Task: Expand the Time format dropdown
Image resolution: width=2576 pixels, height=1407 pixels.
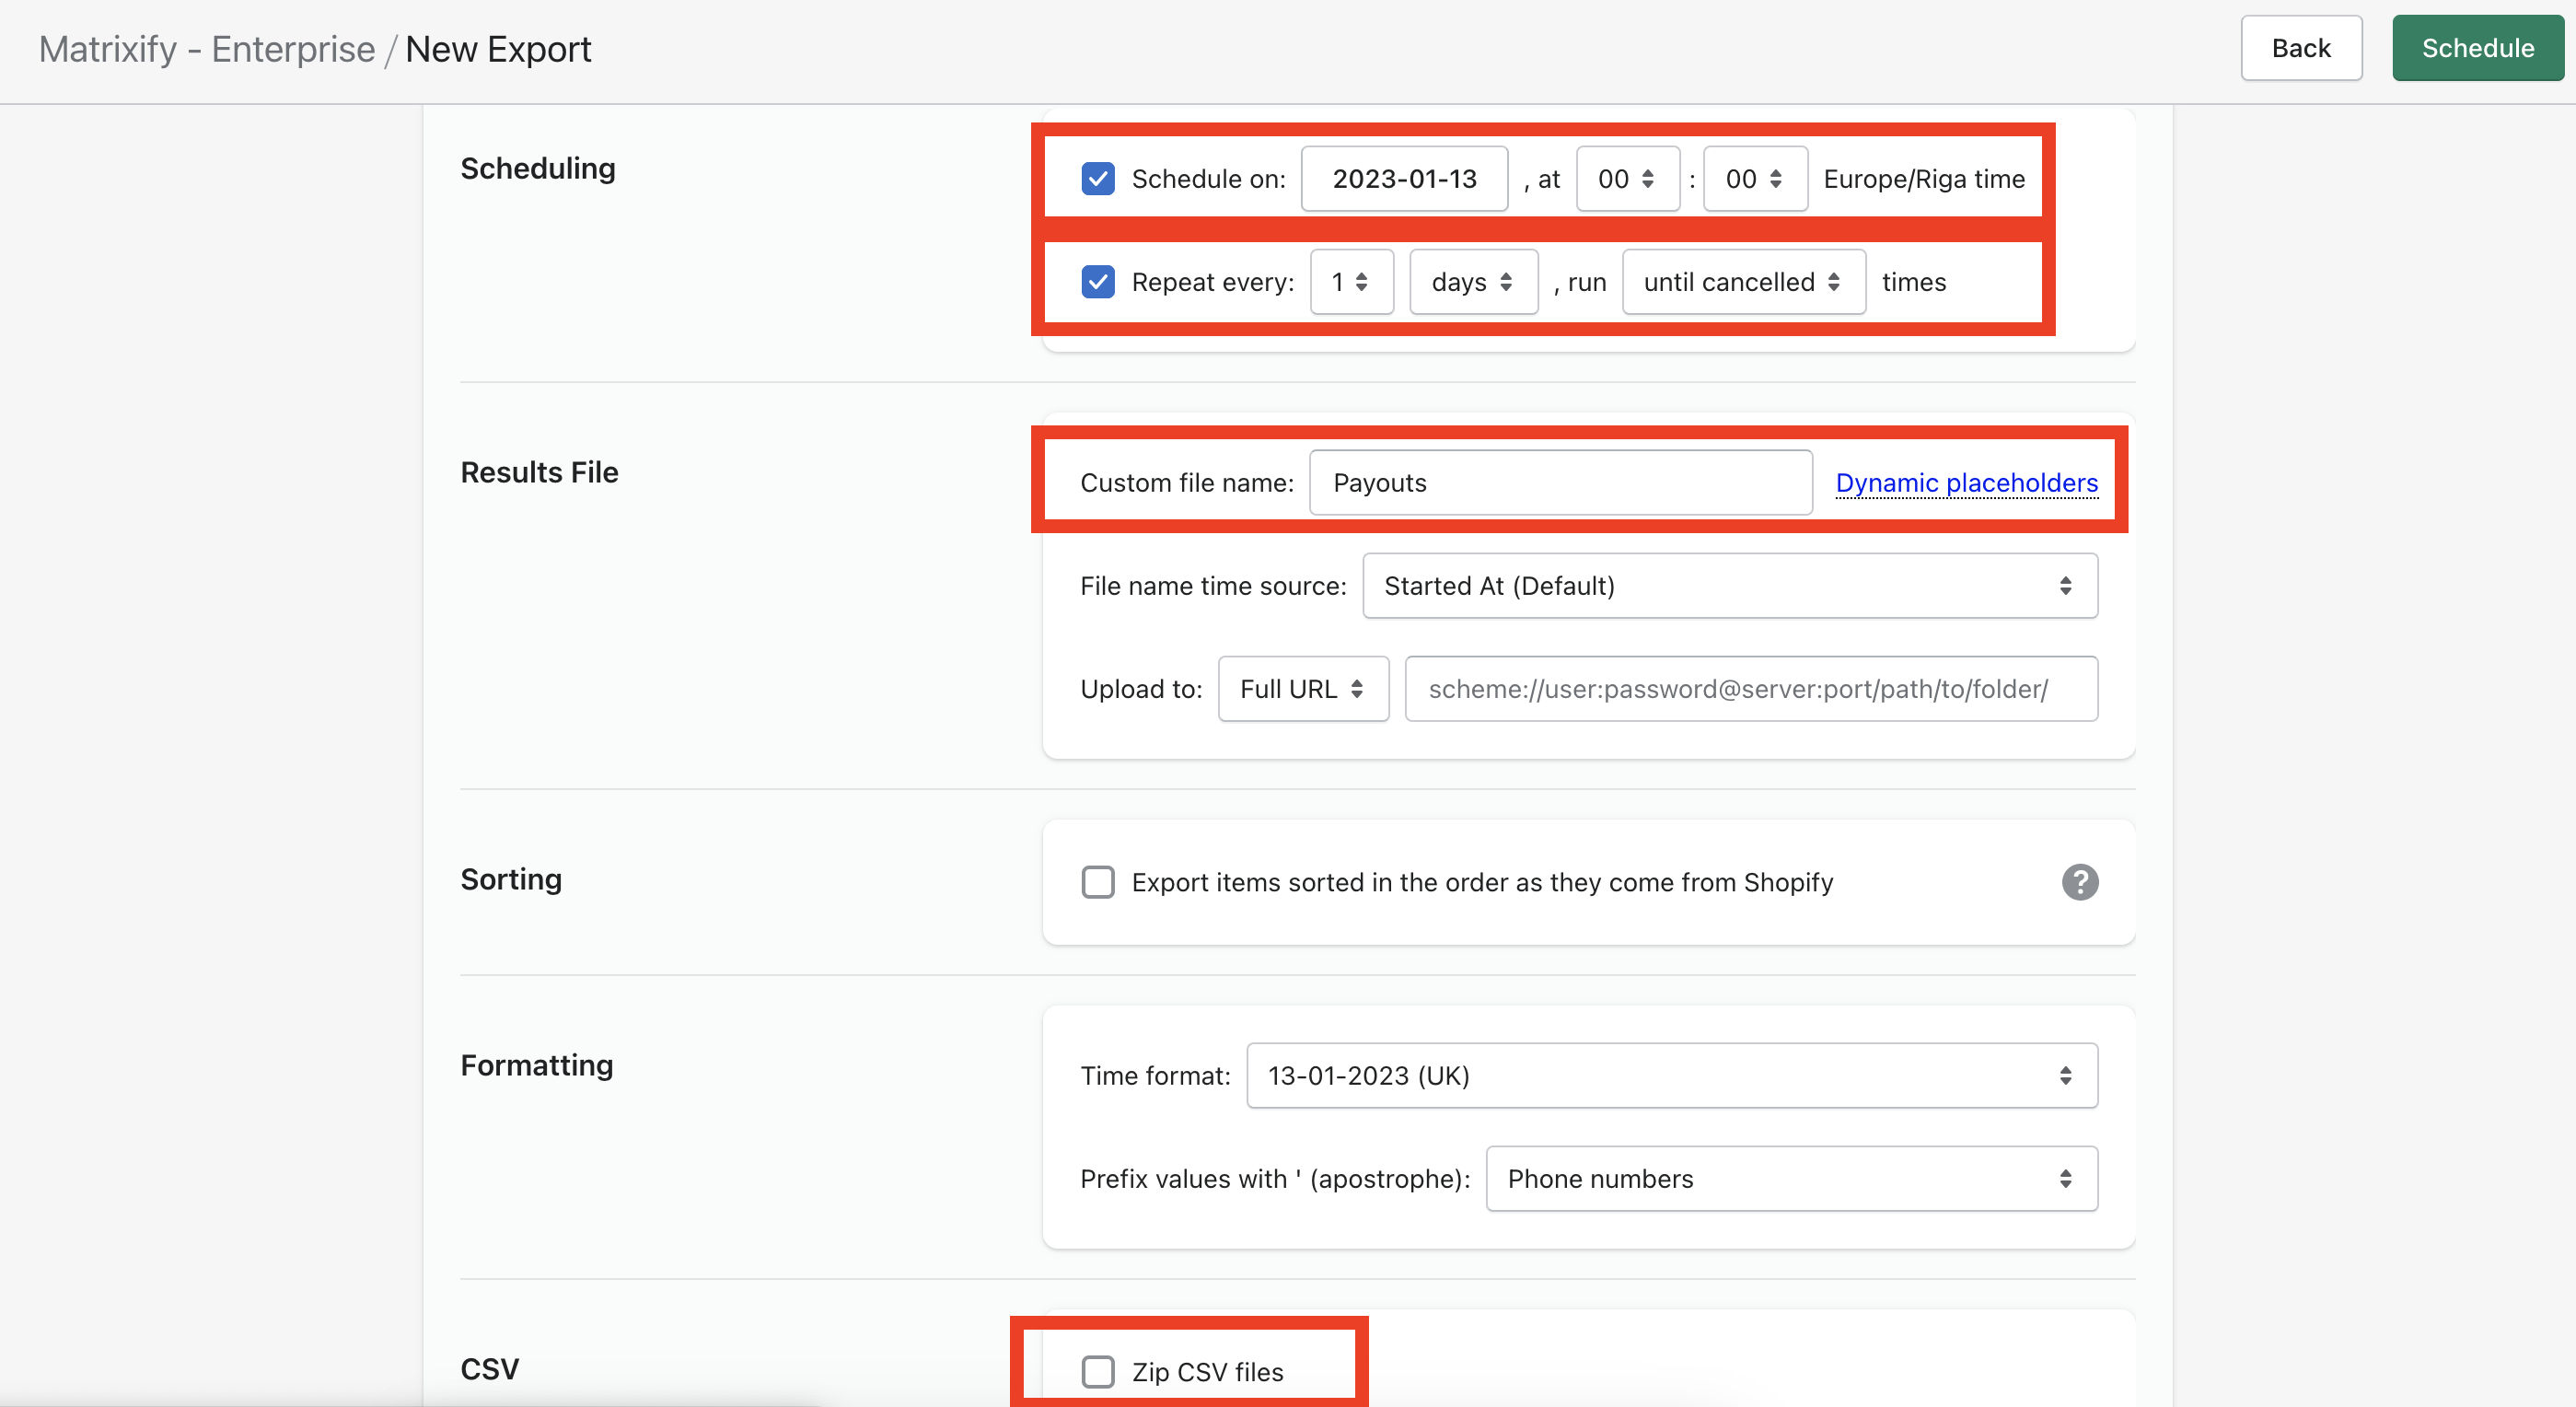Action: pos(1671,1076)
